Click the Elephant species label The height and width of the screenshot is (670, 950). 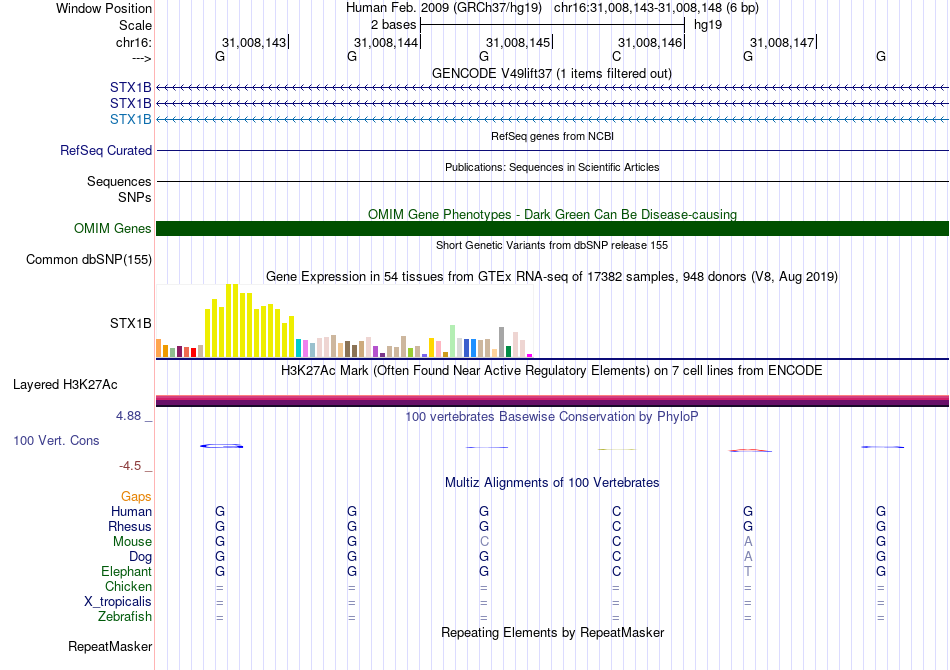point(126,571)
